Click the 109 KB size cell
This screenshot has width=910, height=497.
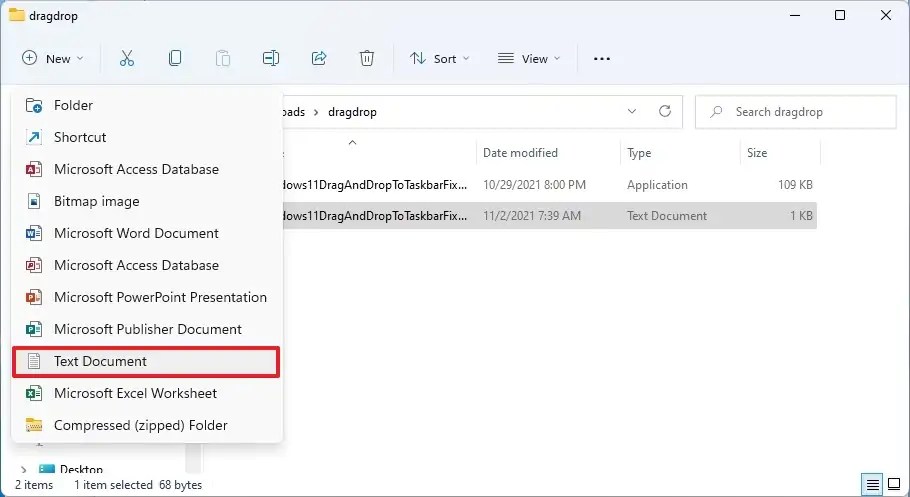point(795,185)
